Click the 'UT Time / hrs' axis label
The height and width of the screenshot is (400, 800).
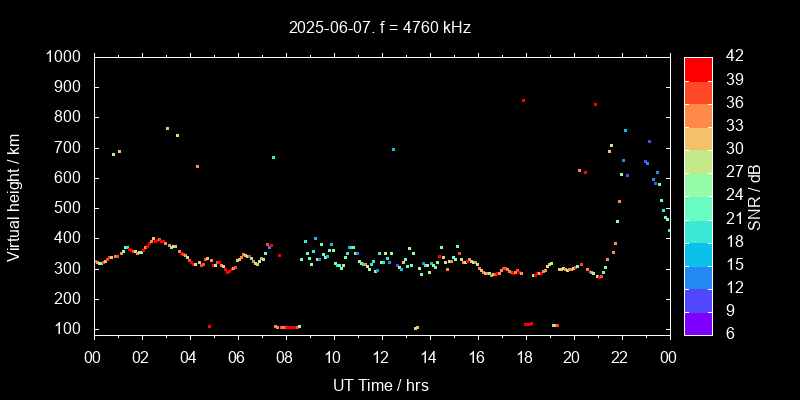381,384
